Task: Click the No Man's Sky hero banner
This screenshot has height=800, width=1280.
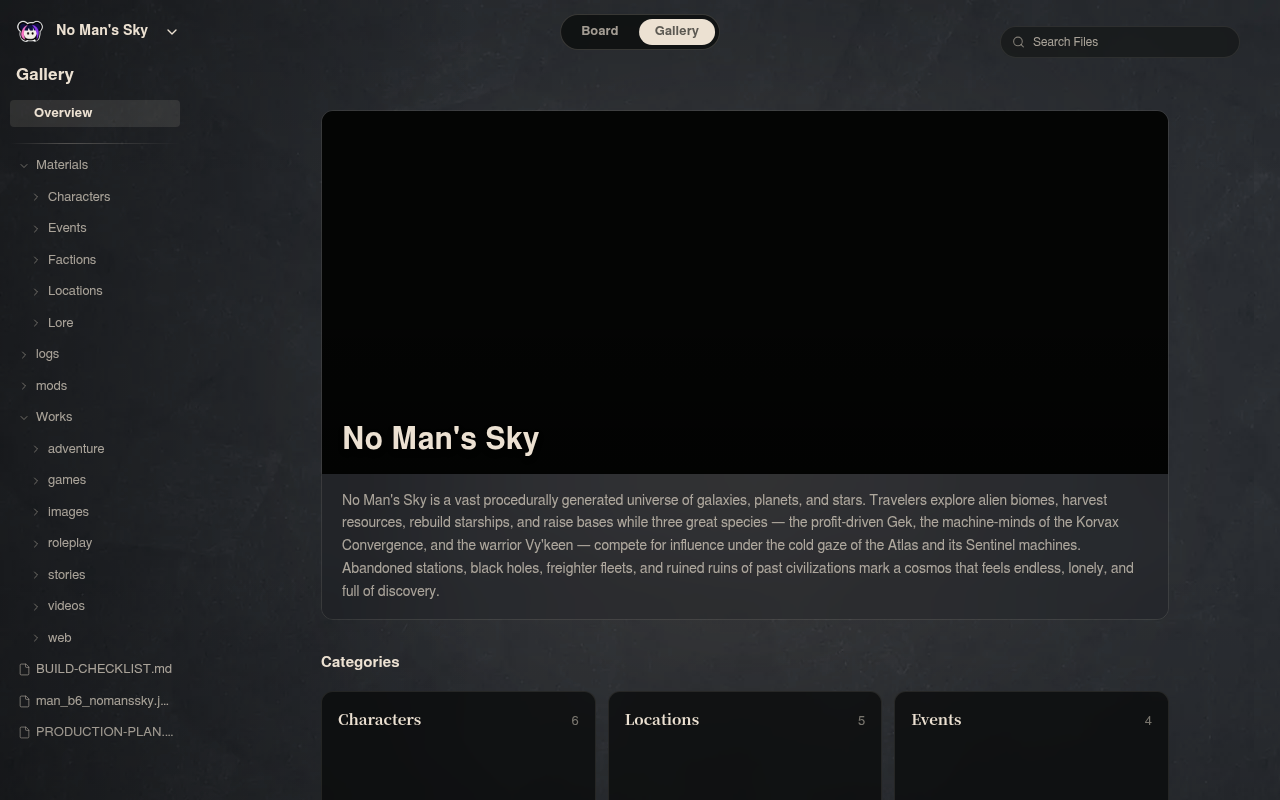Action: (x=745, y=292)
